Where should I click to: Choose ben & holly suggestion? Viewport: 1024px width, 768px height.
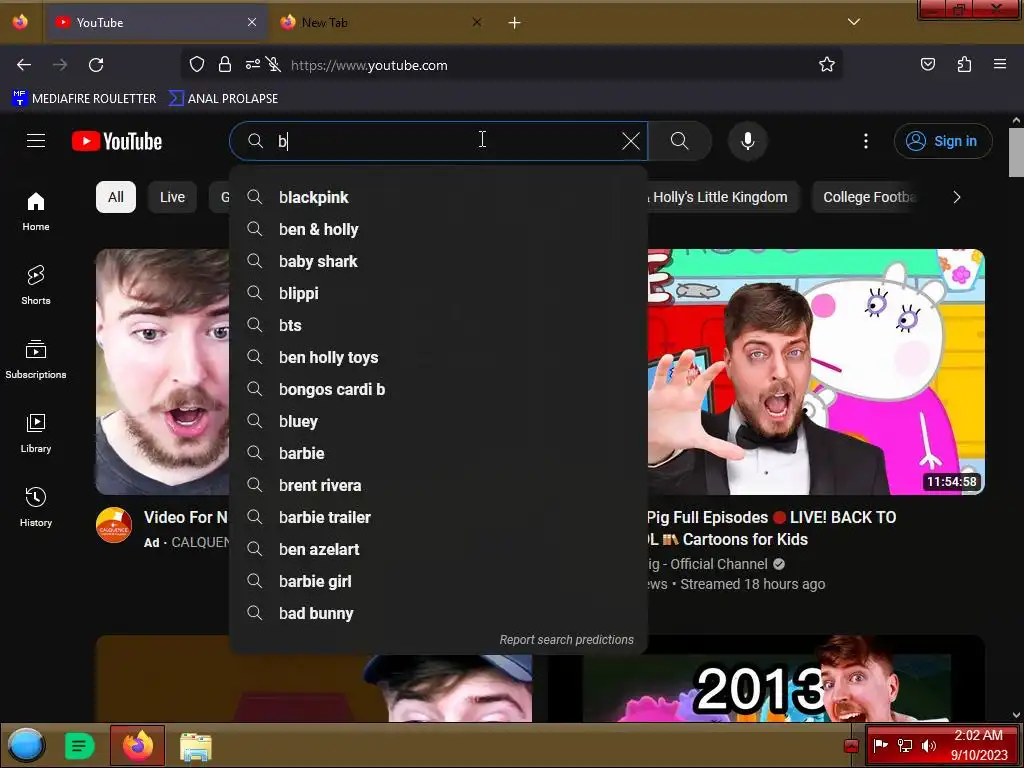click(x=438, y=229)
